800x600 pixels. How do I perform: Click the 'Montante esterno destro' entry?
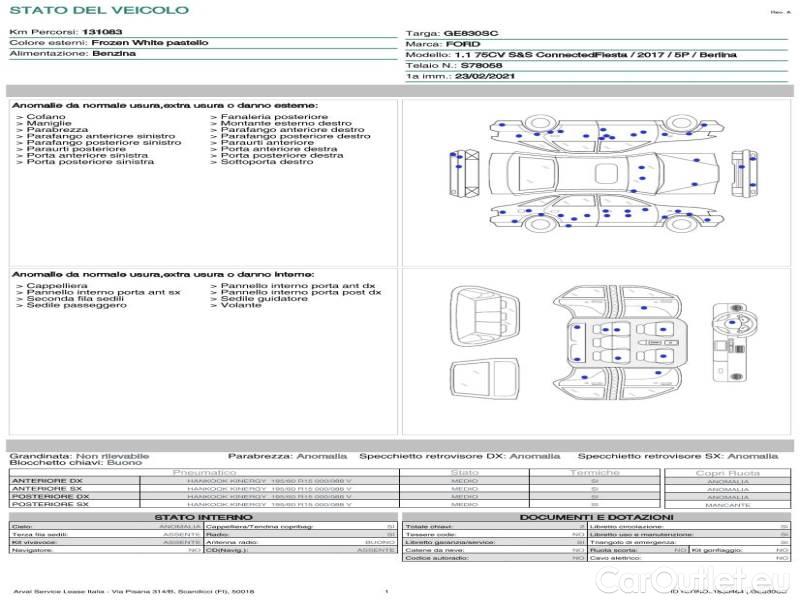coord(286,123)
